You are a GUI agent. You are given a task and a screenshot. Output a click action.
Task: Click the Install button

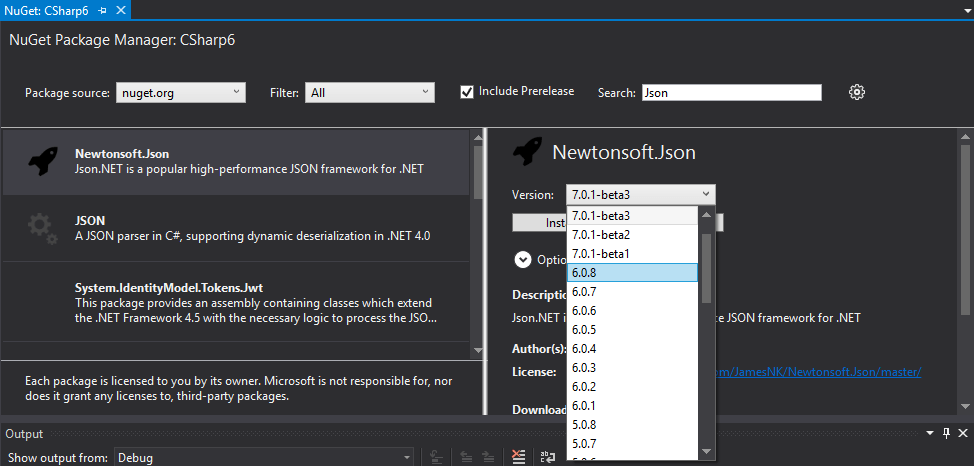pyautogui.click(x=539, y=222)
